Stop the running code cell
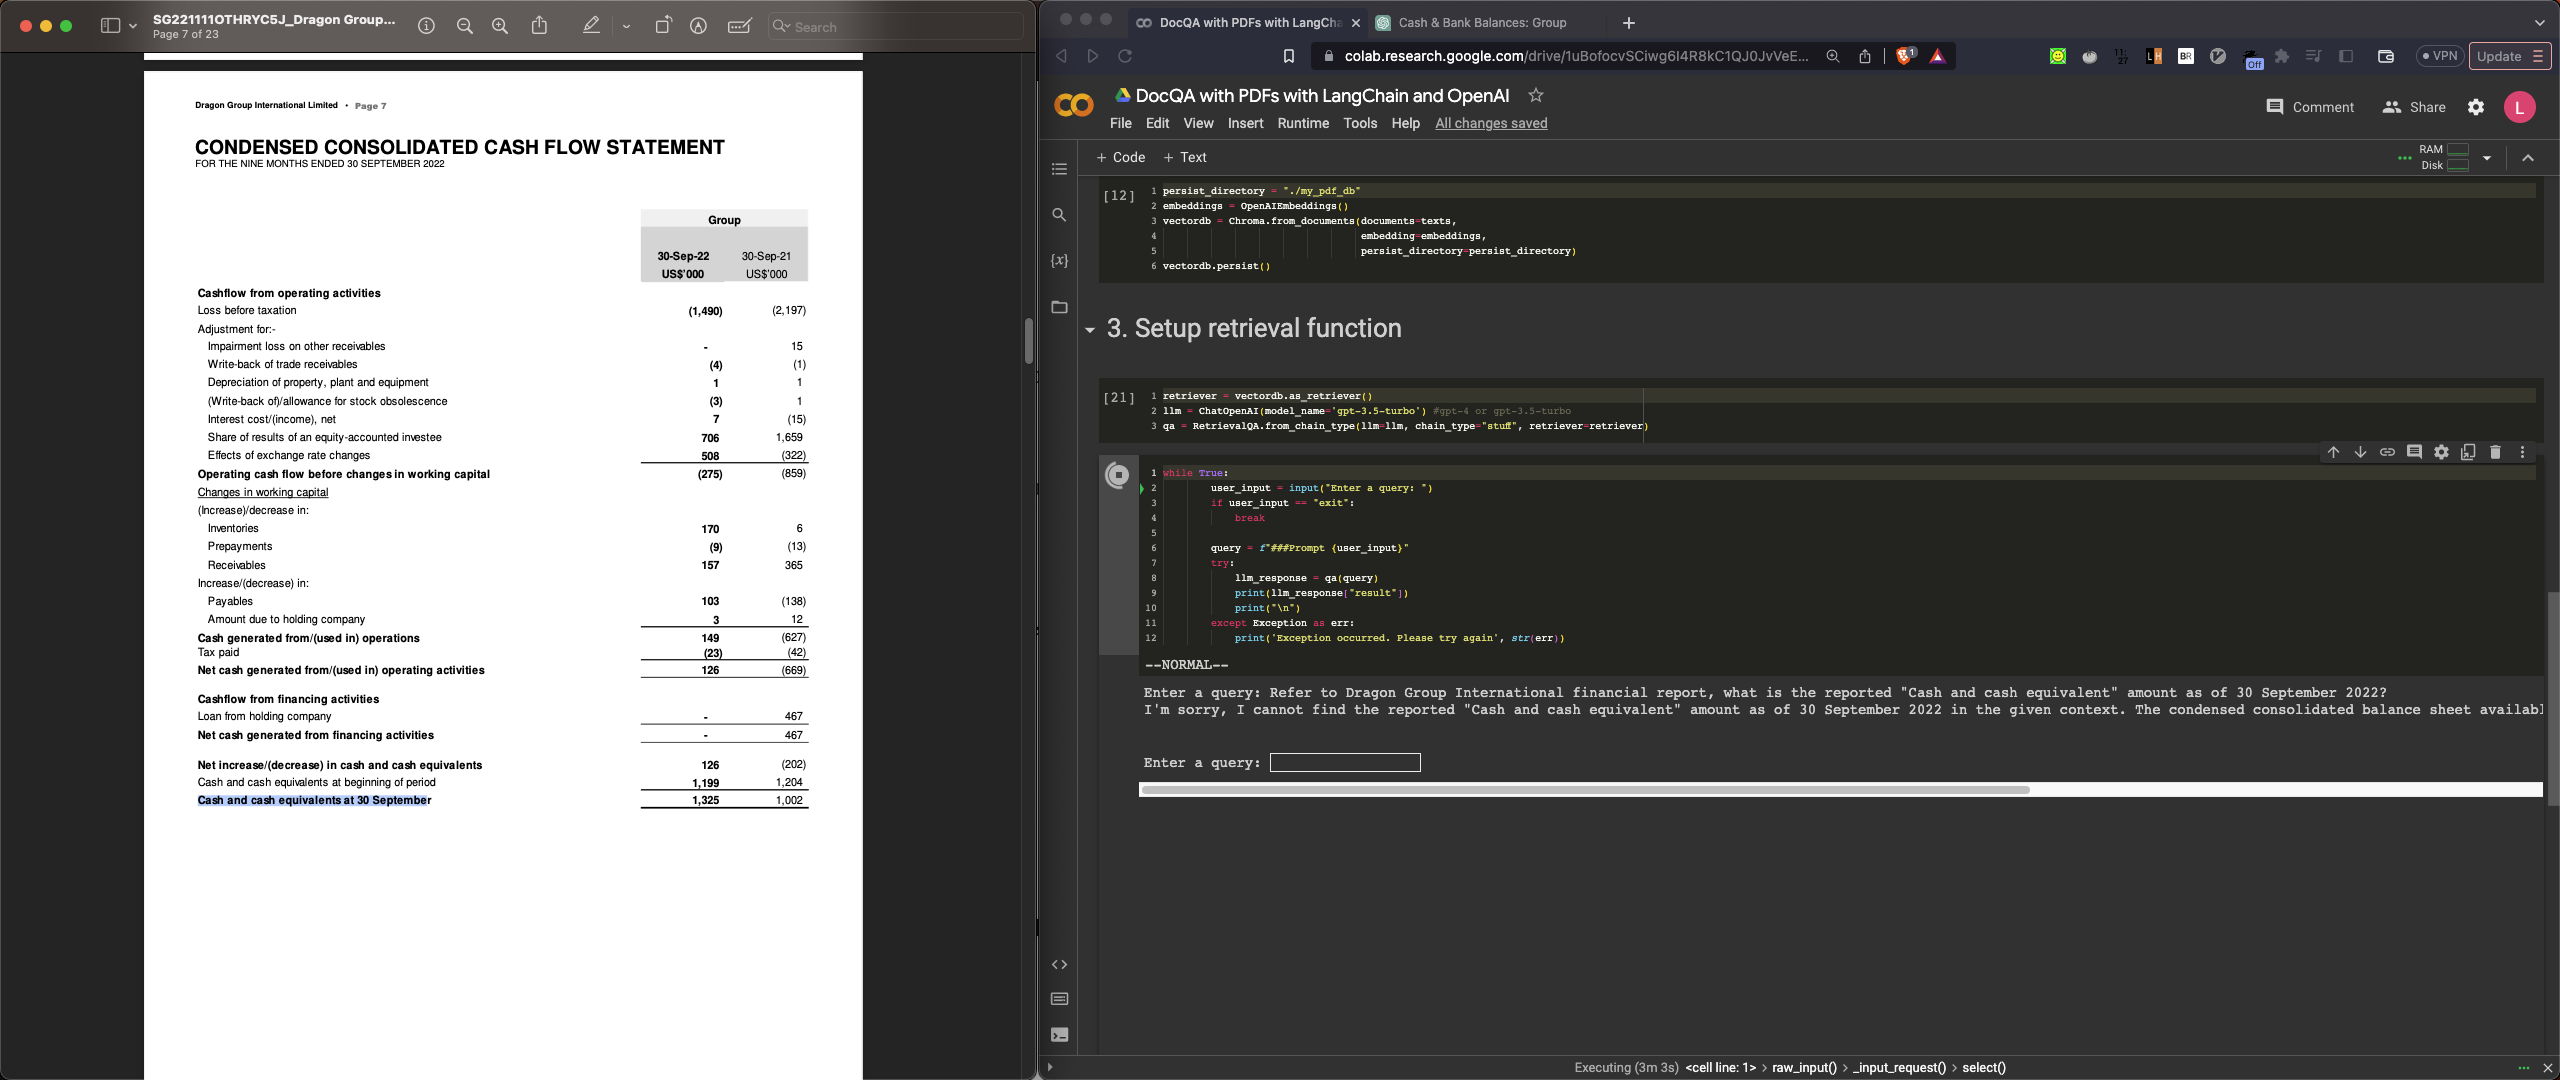Screen dimensions: 2560x1080 click(1117, 475)
